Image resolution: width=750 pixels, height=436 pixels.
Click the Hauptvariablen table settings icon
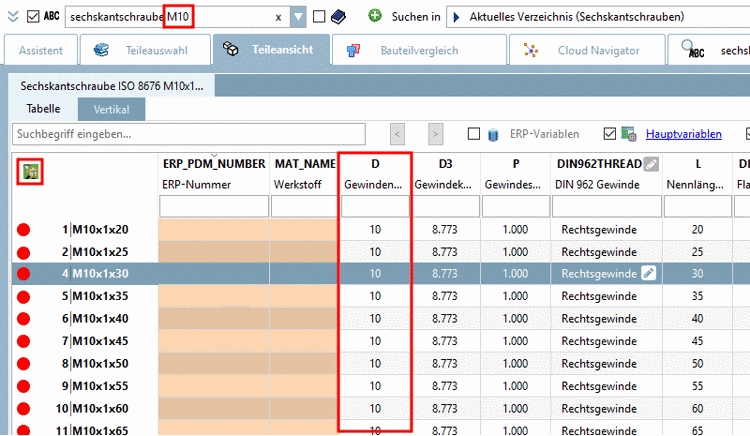629,134
